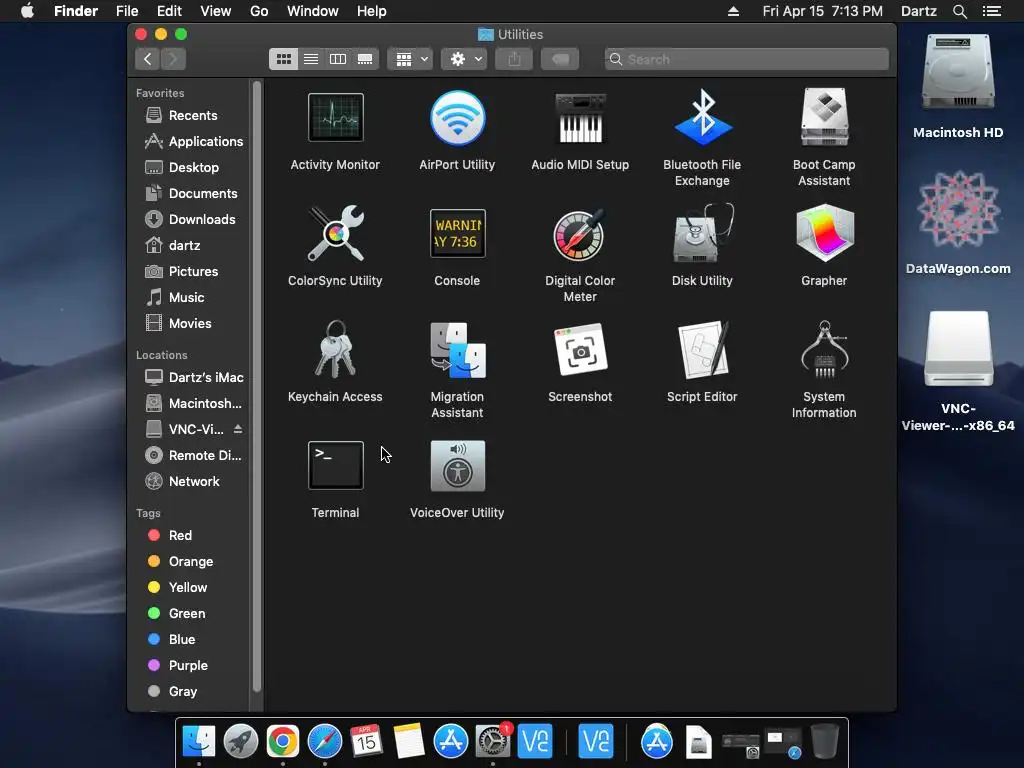This screenshot has height=768, width=1024.
Task: Select Migration Assistant icon
Action: click(x=457, y=350)
